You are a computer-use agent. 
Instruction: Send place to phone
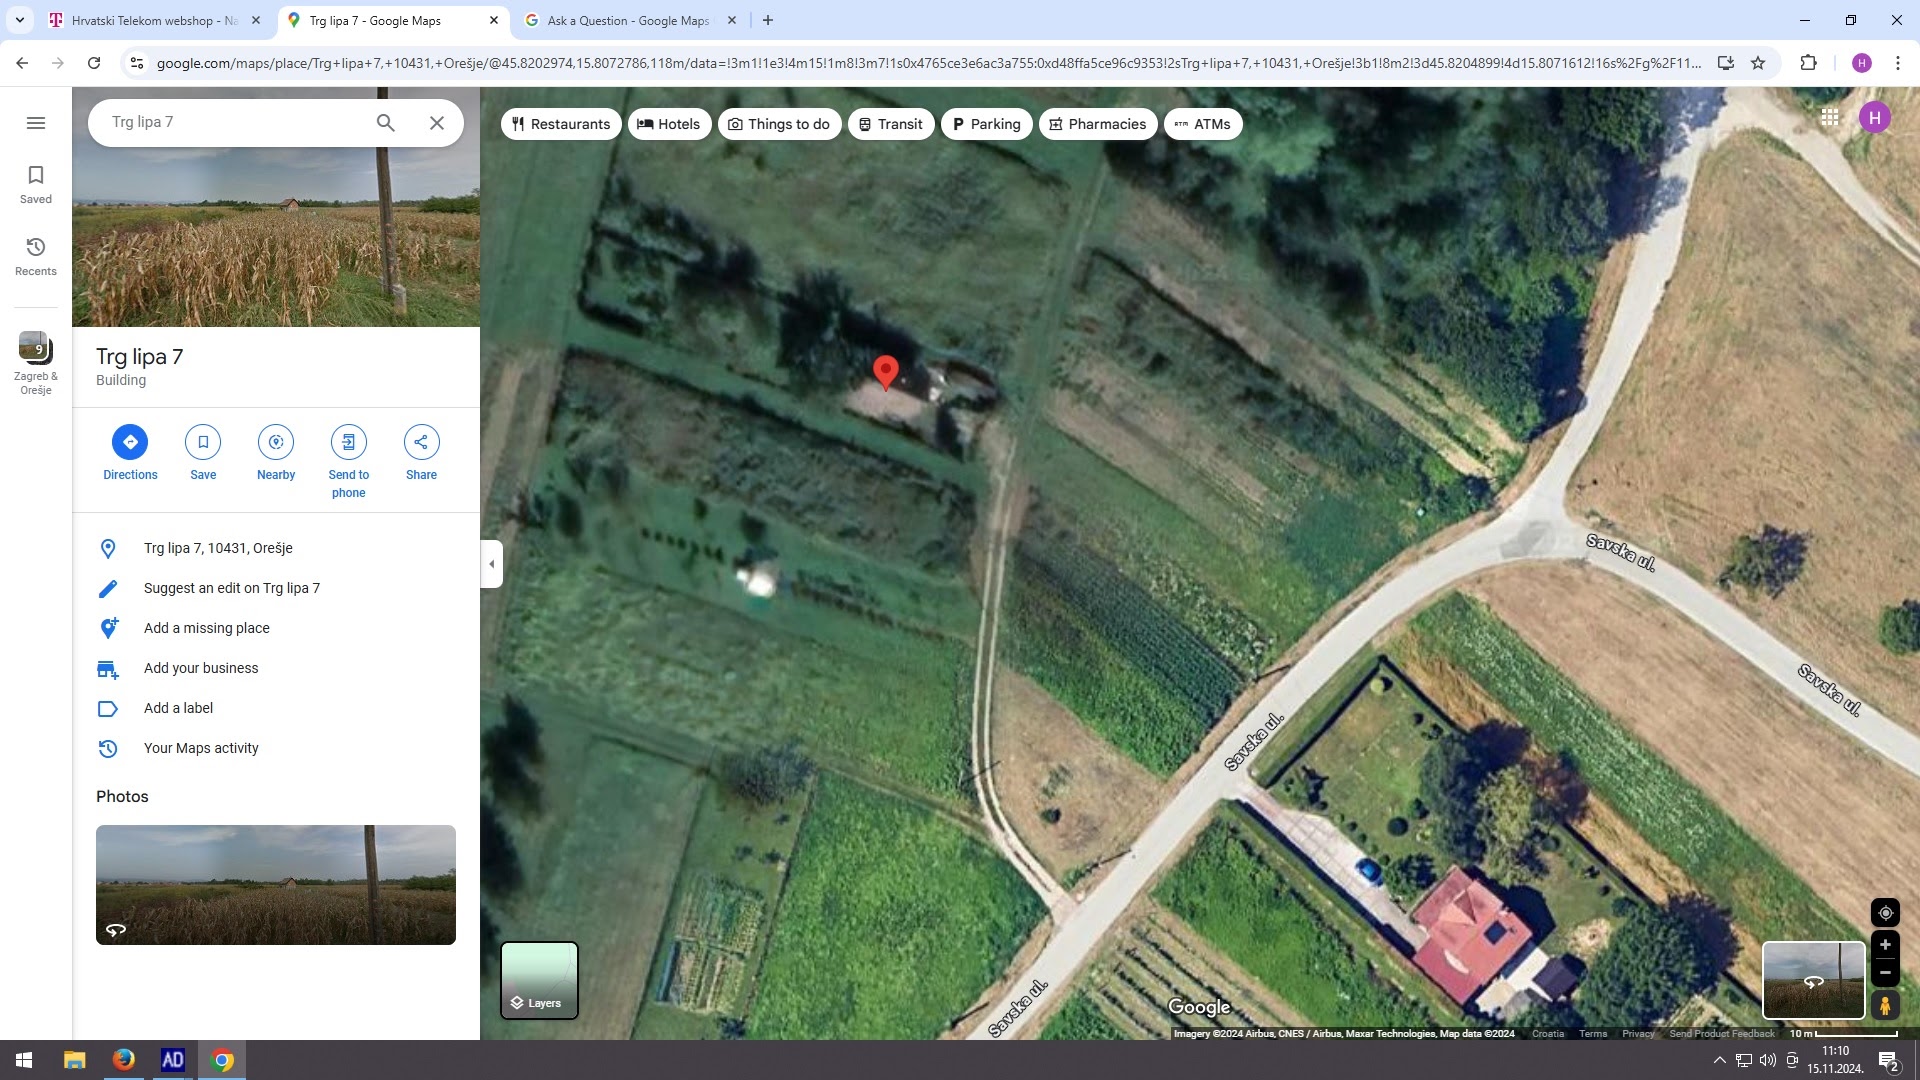(x=348, y=442)
